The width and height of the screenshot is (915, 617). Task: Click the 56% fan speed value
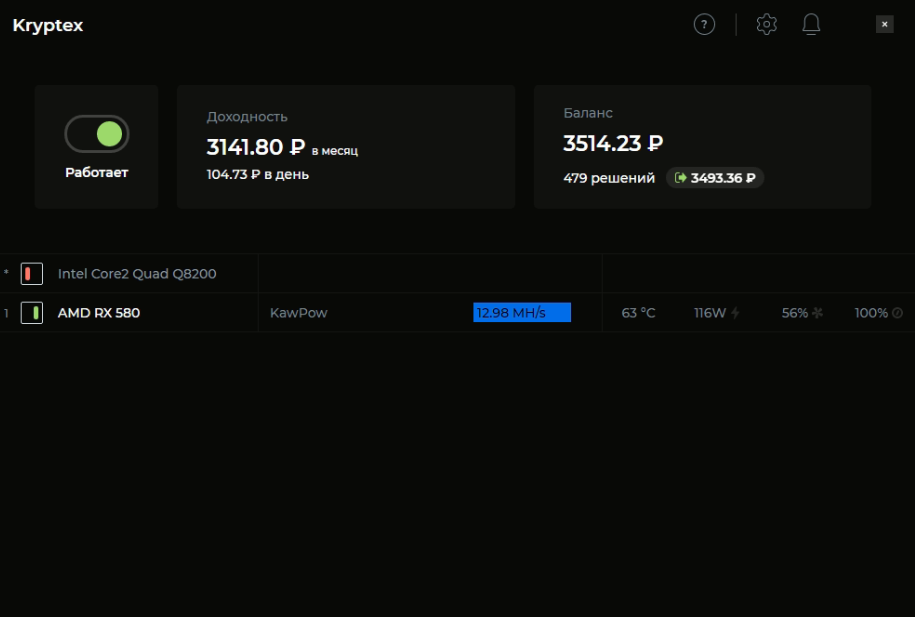pyautogui.click(x=795, y=313)
